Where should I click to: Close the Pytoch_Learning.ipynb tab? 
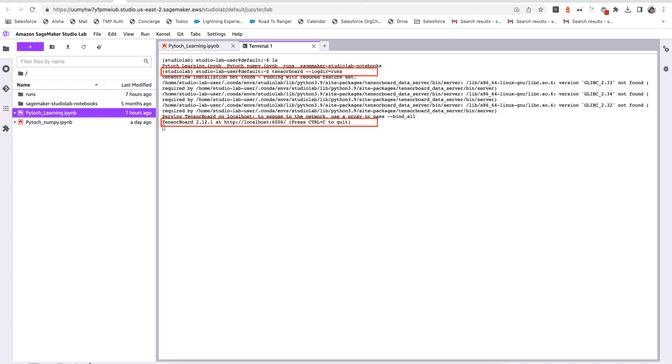(233, 46)
